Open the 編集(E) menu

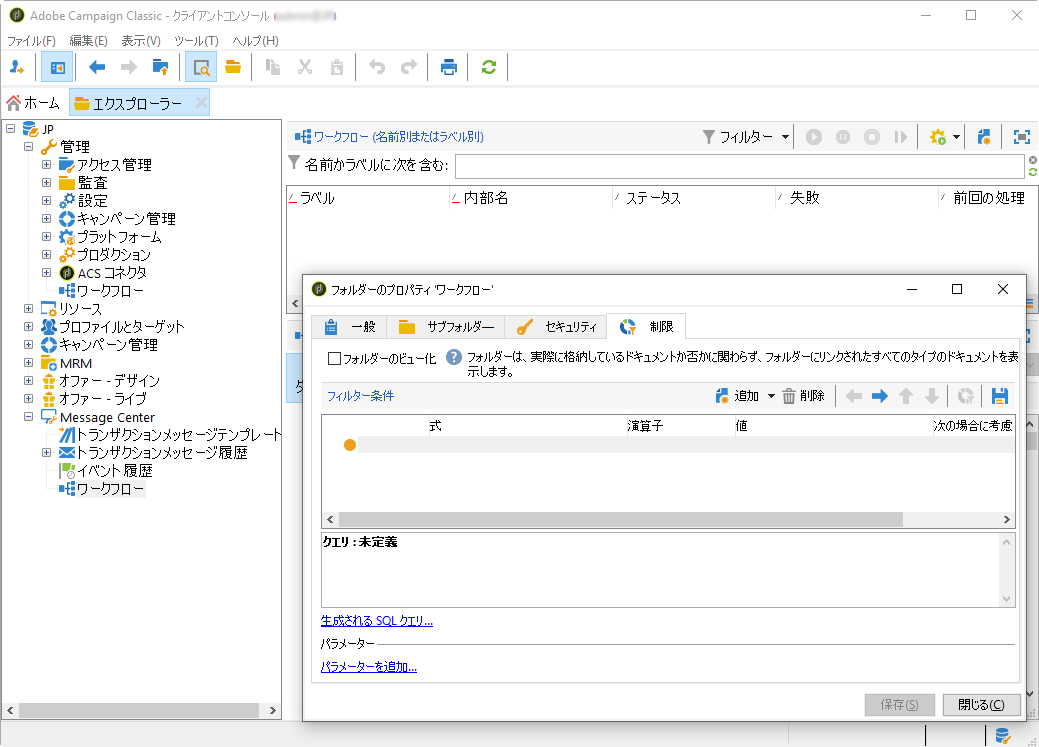(x=88, y=40)
